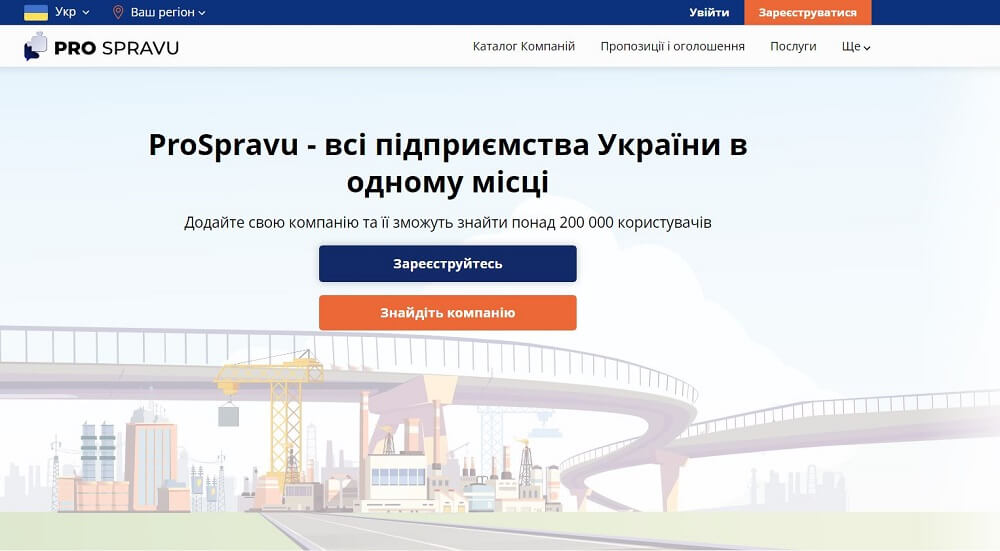The height and width of the screenshot is (551, 1000).
Task: Click the text about 200 000 користувачів
Action: pyautogui.click(x=448, y=223)
